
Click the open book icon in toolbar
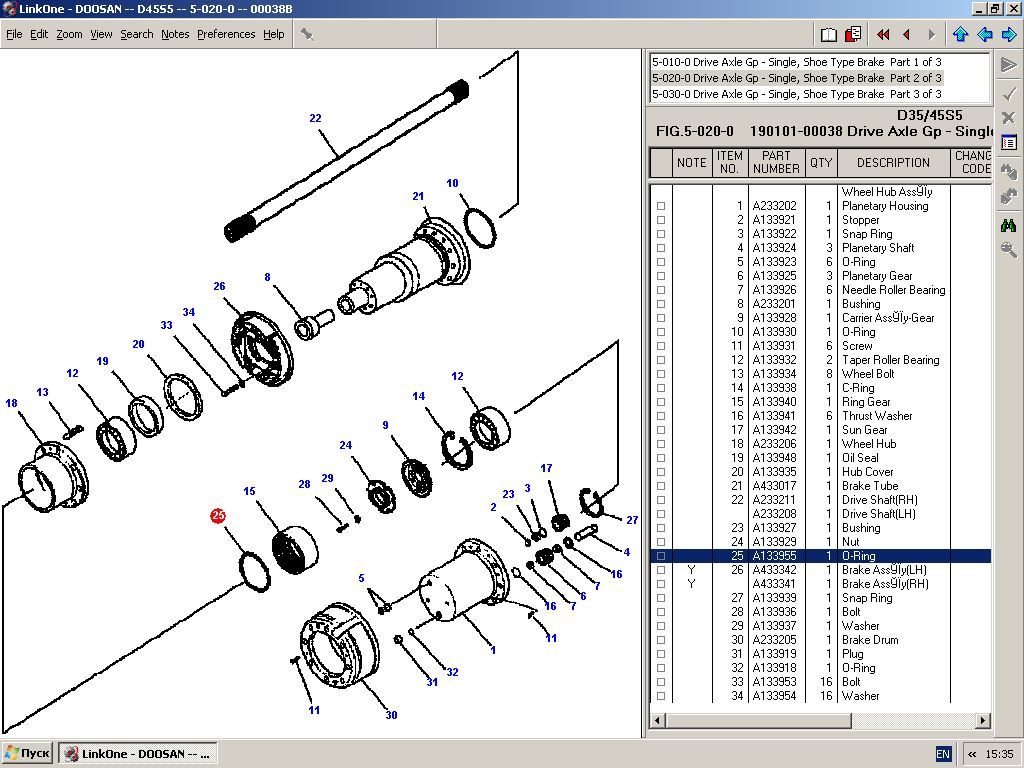click(829, 35)
